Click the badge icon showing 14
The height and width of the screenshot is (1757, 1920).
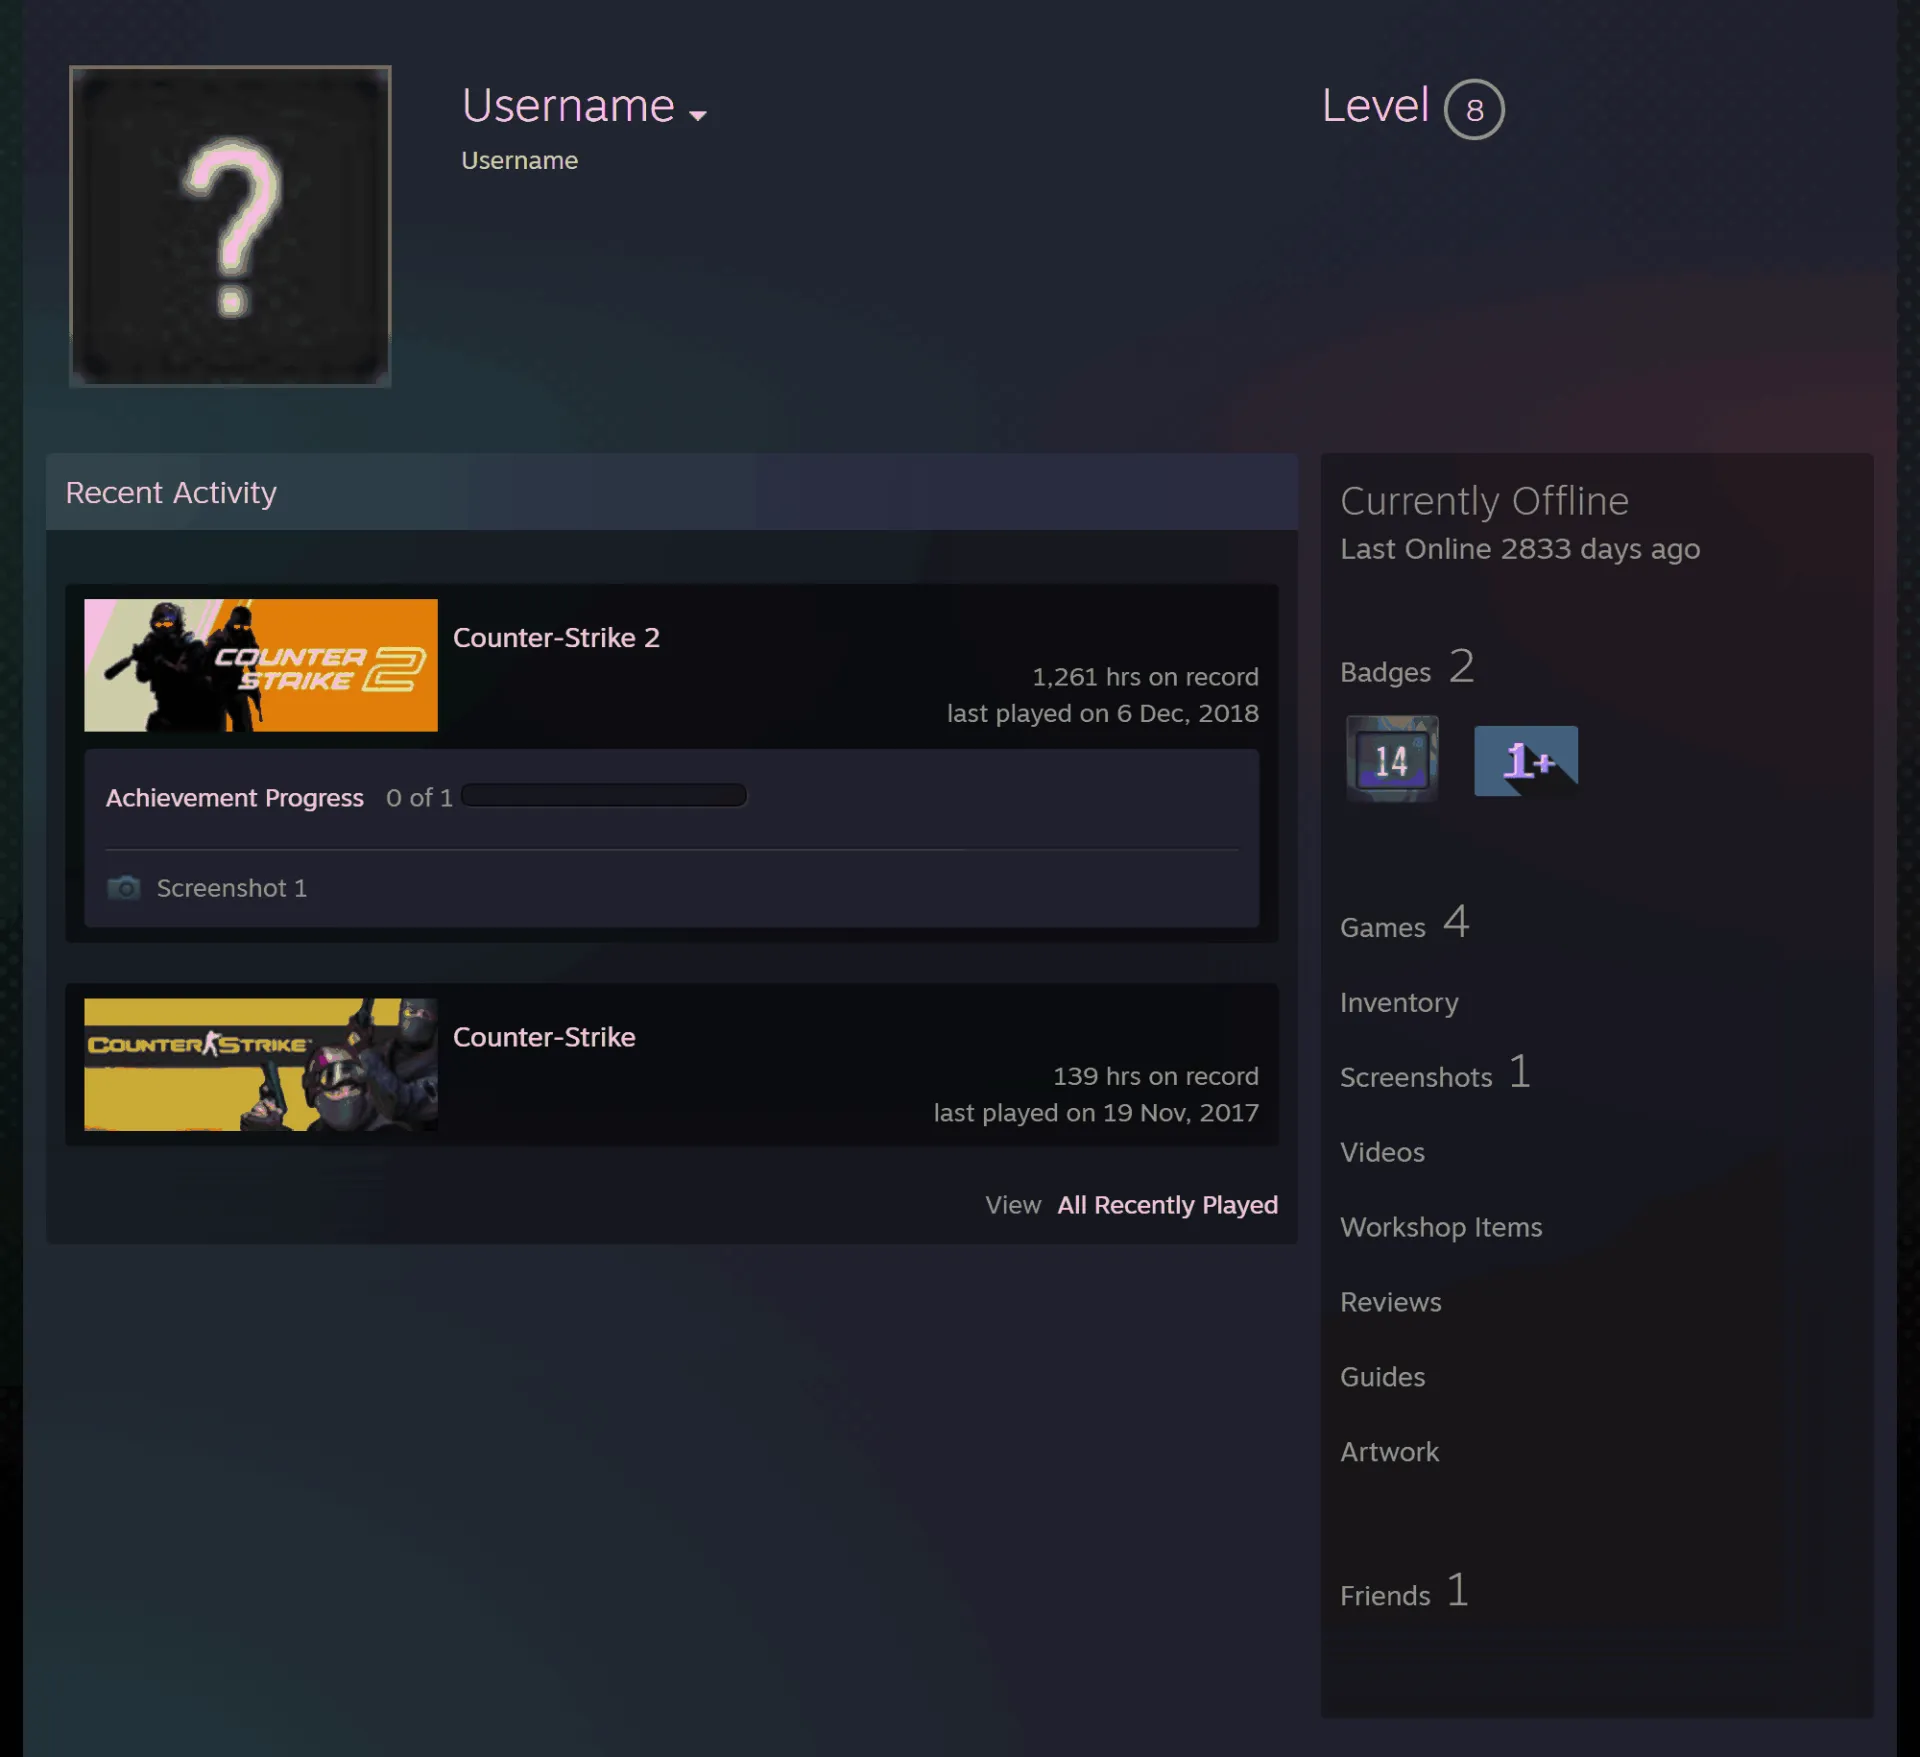coord(1392,759)
